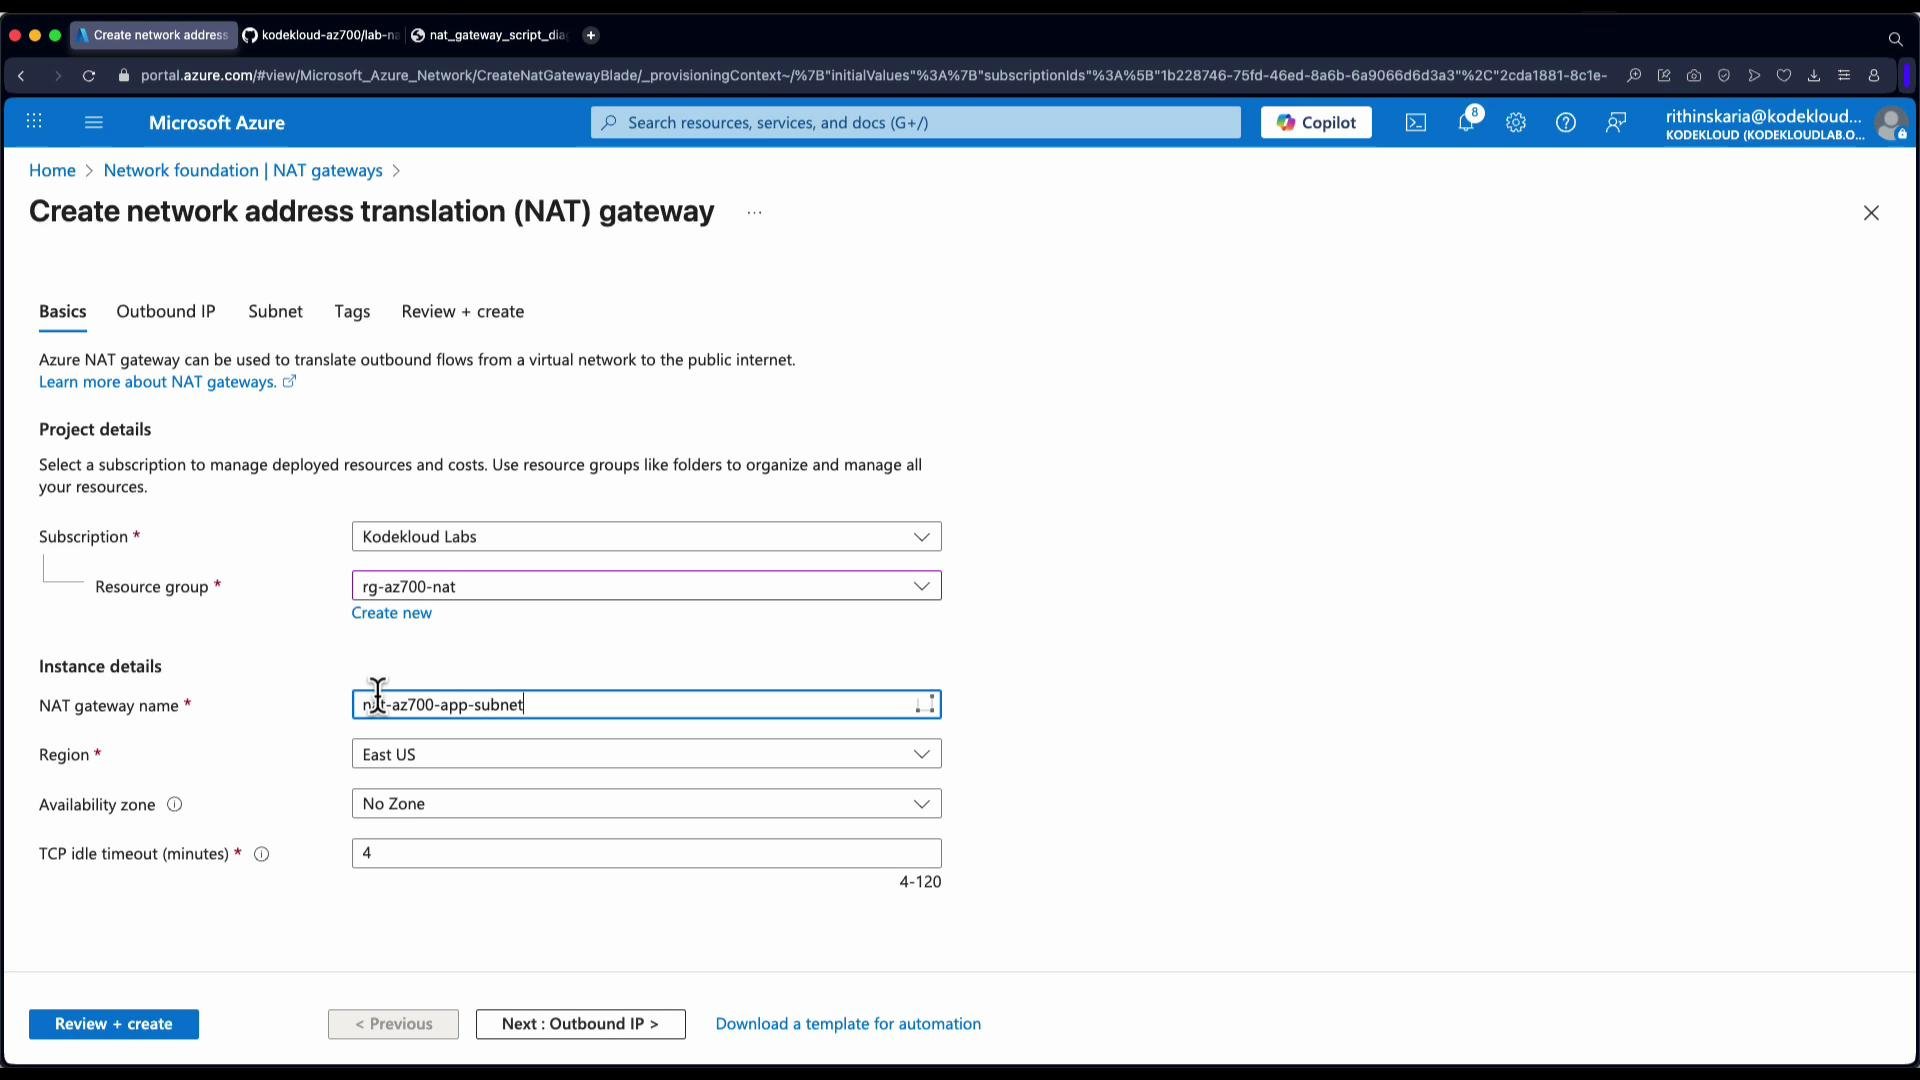The image size is (1920, 1080).
Task: Go back with browser back arrow
Action: point(21,76)
